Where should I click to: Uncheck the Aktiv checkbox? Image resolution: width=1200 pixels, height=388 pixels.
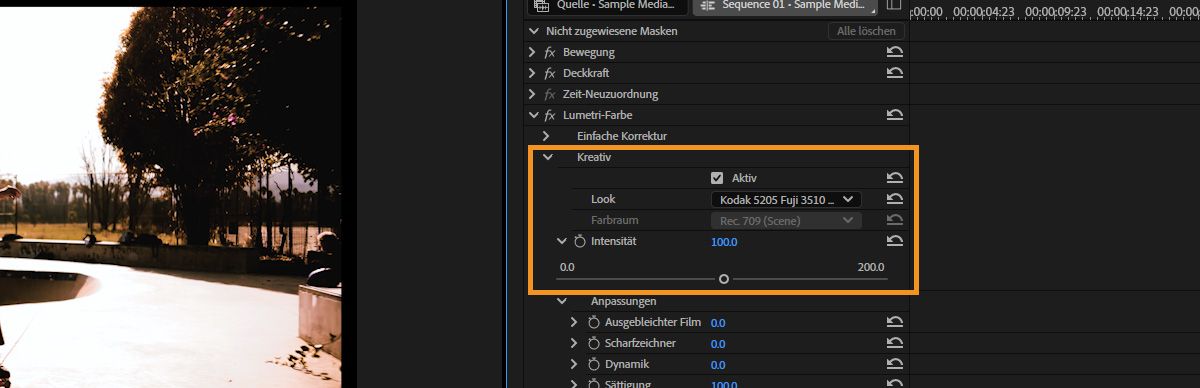(717, 178)
